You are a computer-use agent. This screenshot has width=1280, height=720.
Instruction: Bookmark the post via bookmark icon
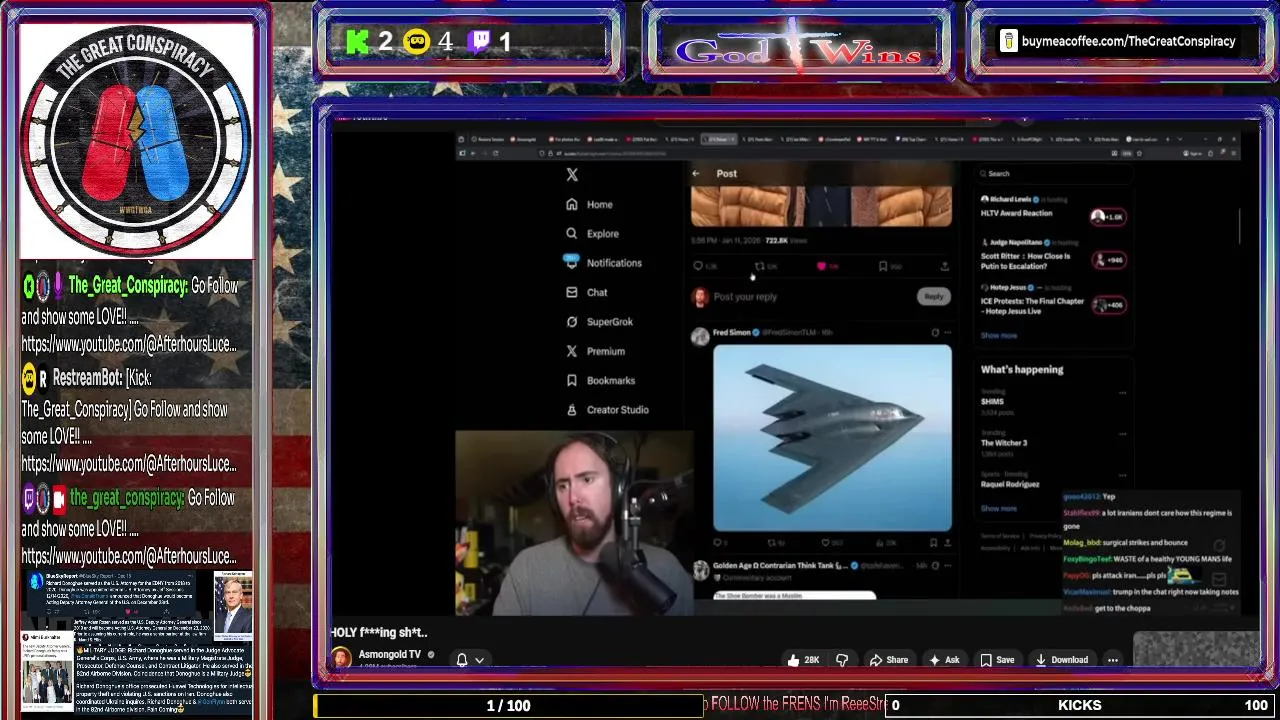(883, 266)
